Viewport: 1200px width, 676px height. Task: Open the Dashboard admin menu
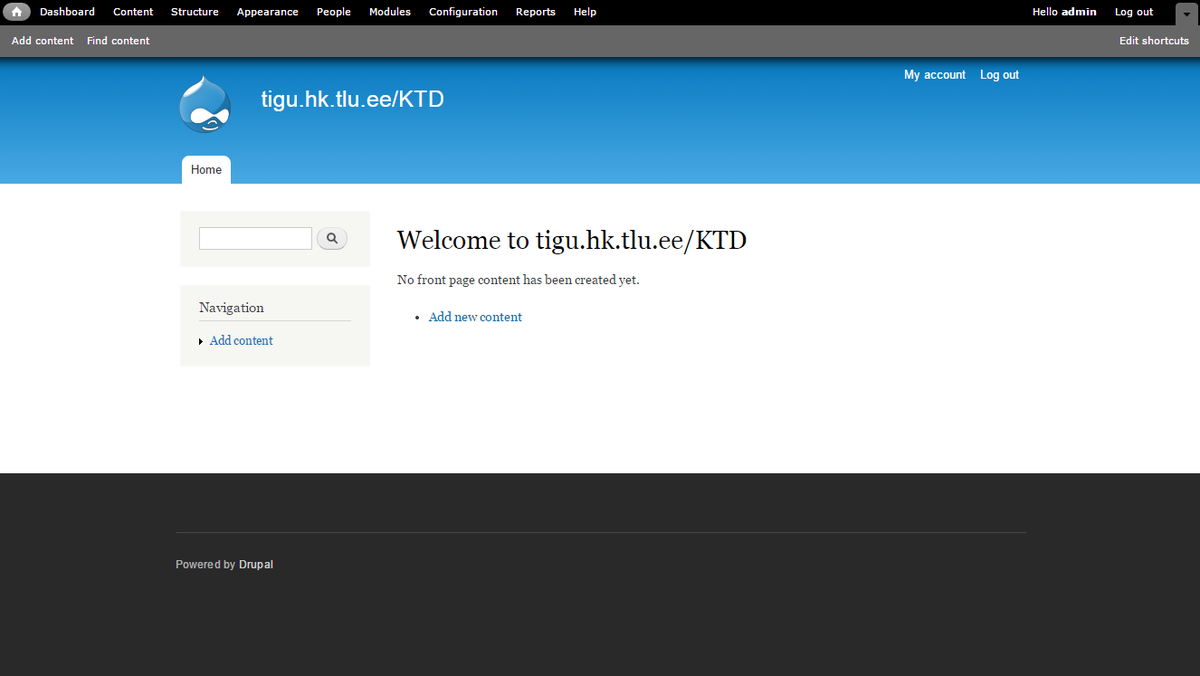(67, 11)
